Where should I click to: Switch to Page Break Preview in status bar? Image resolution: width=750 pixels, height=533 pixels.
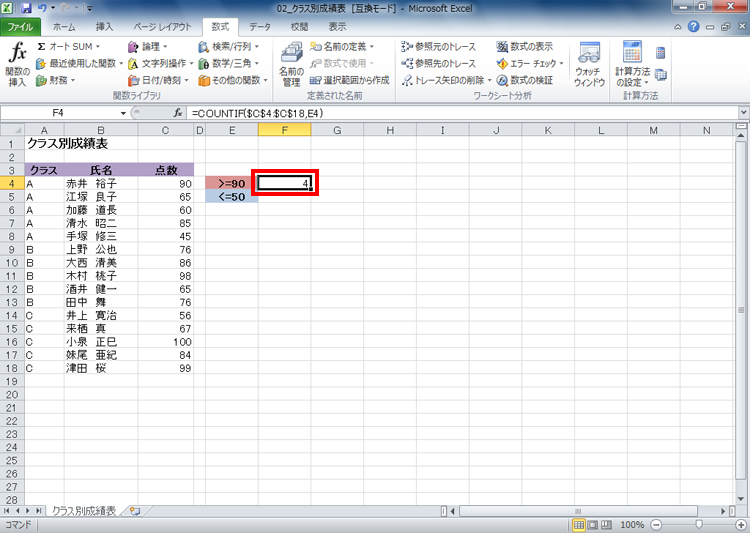(x=606, y=525)
